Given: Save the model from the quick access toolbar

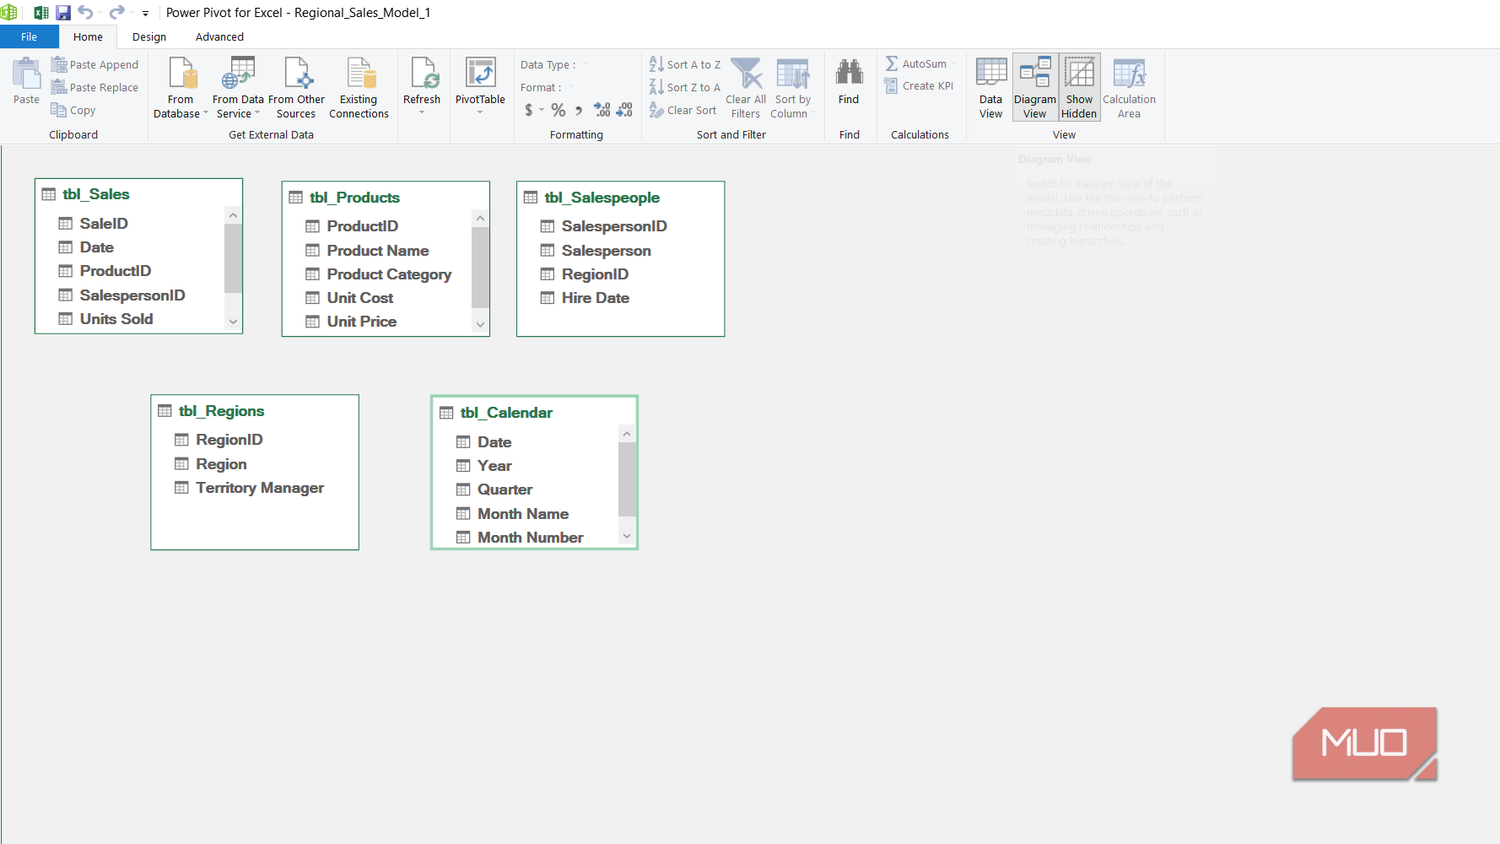Looking at the screenshot, I should click(63, 13).
